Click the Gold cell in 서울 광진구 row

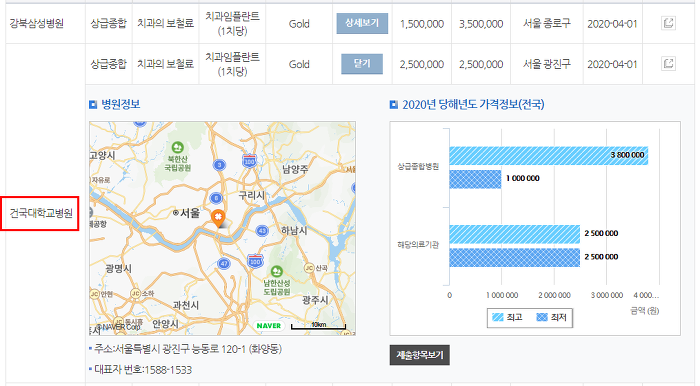click(299, 64)
